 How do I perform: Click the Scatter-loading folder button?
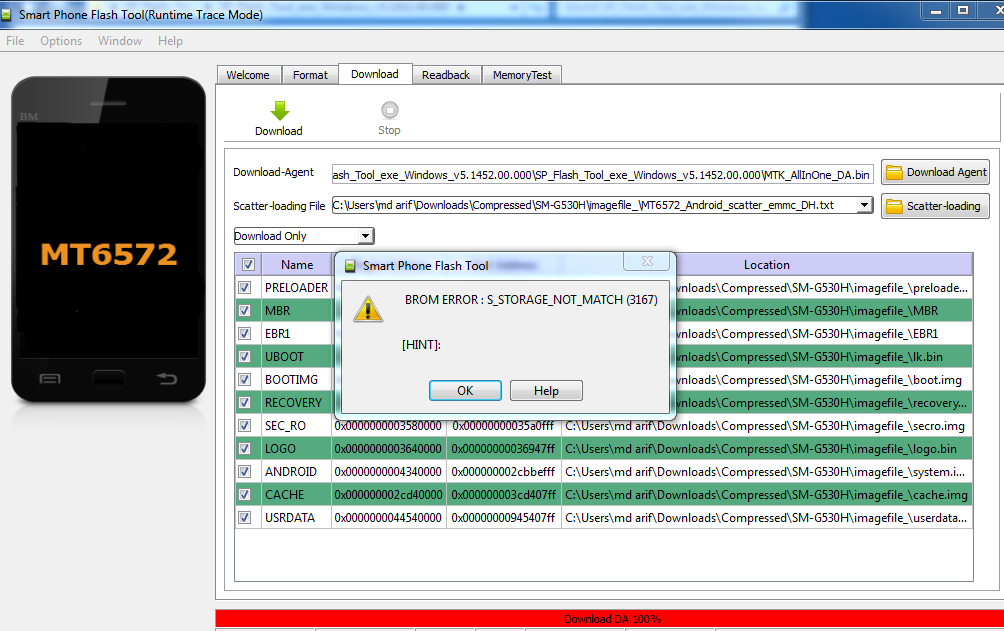934,206
